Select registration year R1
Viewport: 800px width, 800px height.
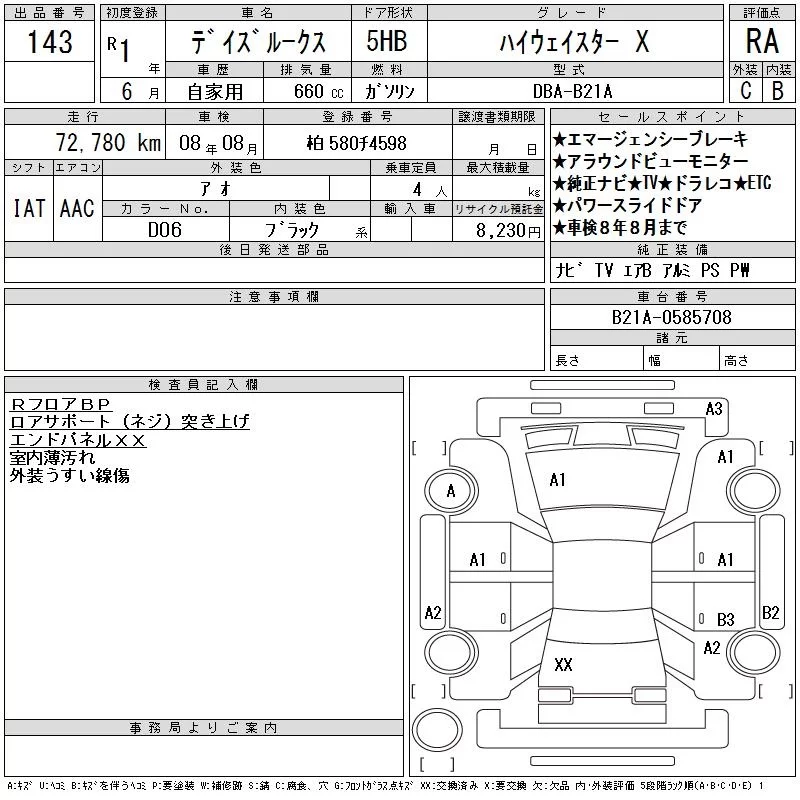point(119,49)
